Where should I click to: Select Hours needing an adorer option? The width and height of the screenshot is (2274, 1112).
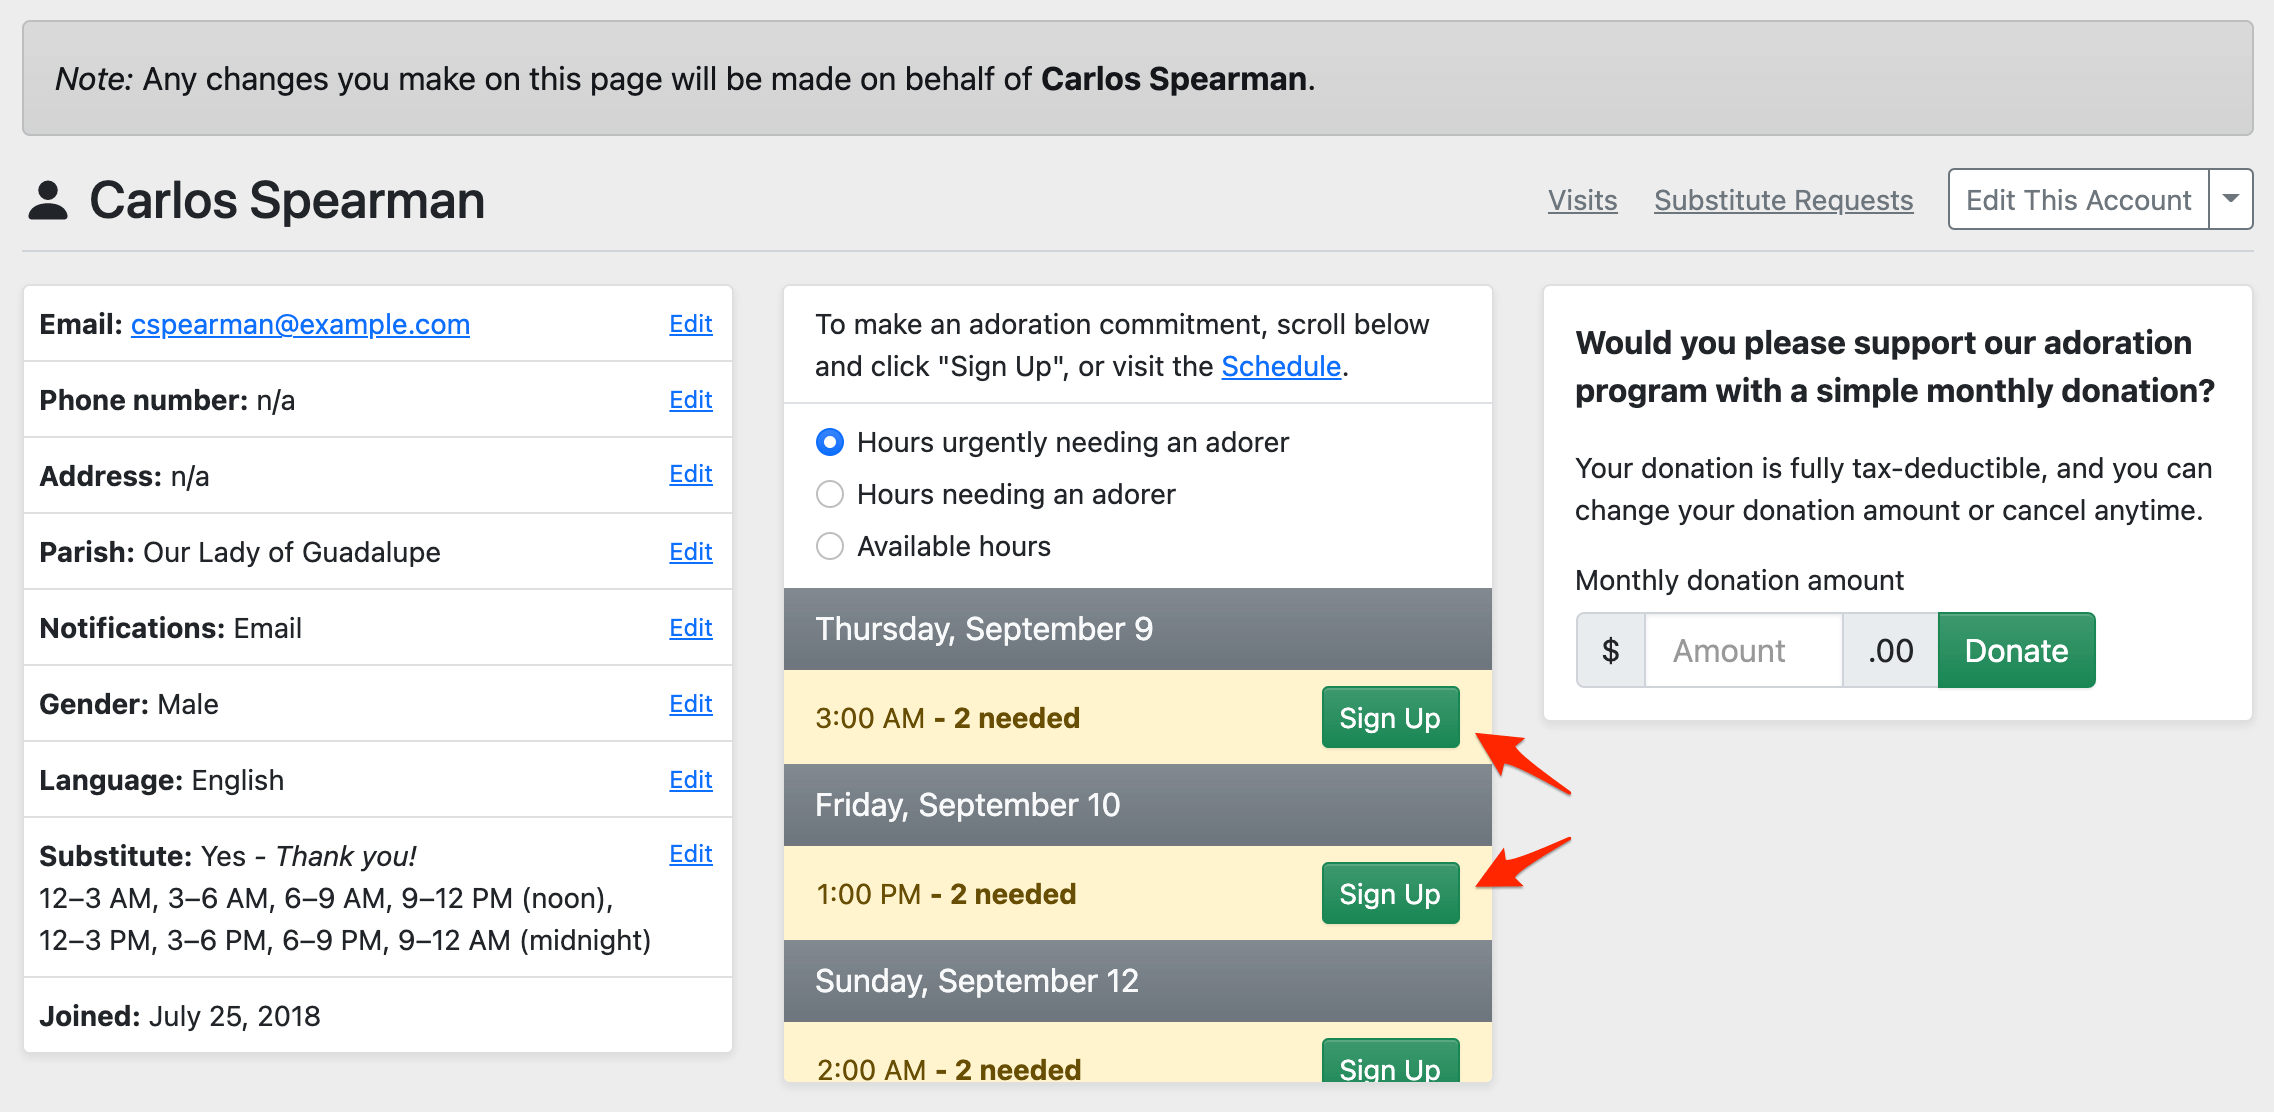830,494
